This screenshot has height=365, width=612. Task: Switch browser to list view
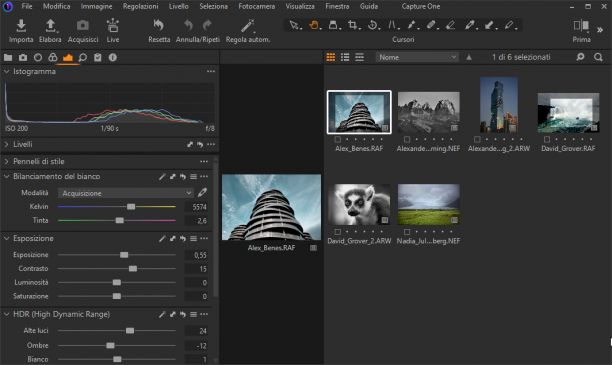[x=345, y=57]
